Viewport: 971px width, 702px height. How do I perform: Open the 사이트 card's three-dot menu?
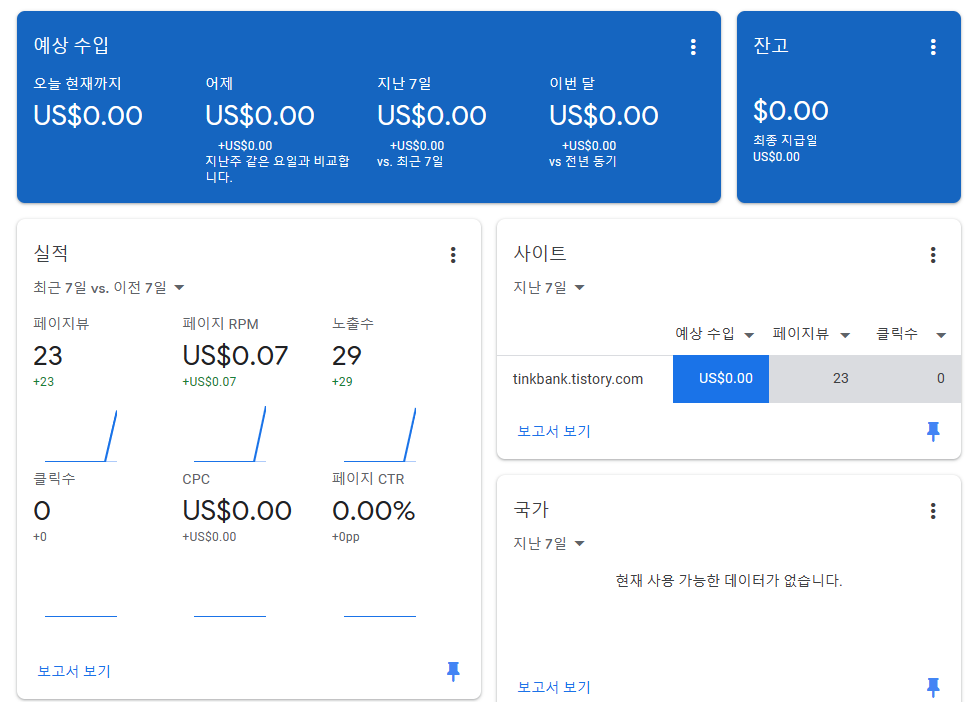(x=933, y=255)
